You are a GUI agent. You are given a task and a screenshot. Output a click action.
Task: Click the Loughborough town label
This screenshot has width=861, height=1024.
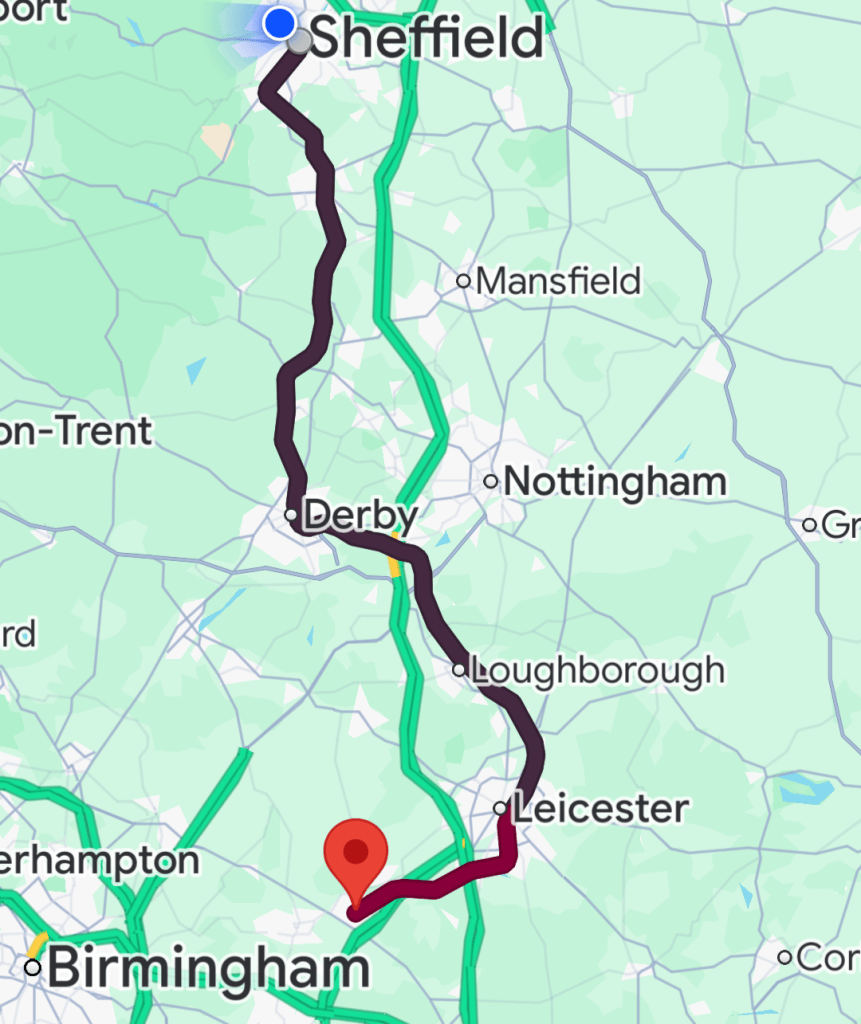(598, 671)
